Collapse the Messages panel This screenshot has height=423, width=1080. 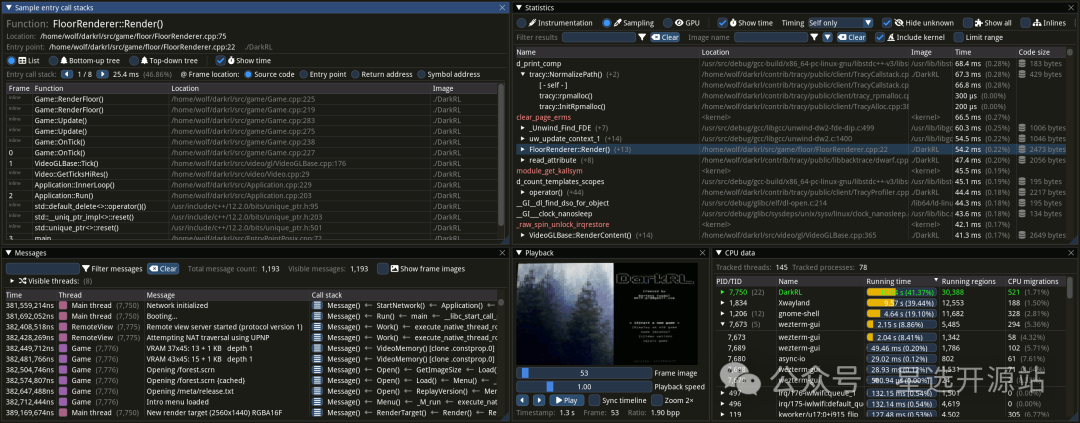point(7,253)
